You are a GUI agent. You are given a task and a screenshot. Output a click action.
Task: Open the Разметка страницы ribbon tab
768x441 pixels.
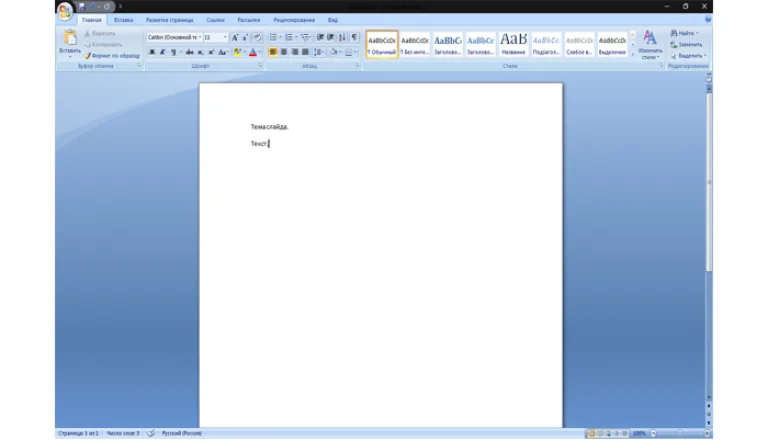(x=169, y=20)
